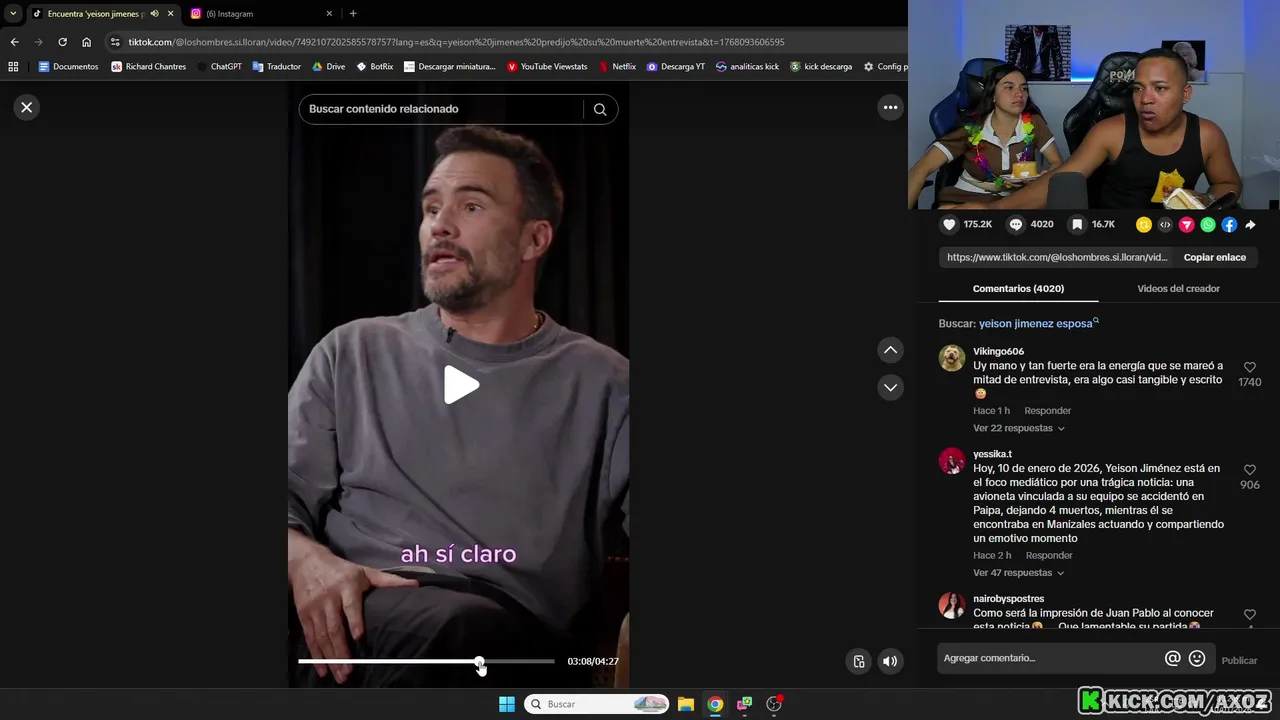Go to next video with down arrow
The height and width of the screenshot is (720, 1280).
pos(890,387)
